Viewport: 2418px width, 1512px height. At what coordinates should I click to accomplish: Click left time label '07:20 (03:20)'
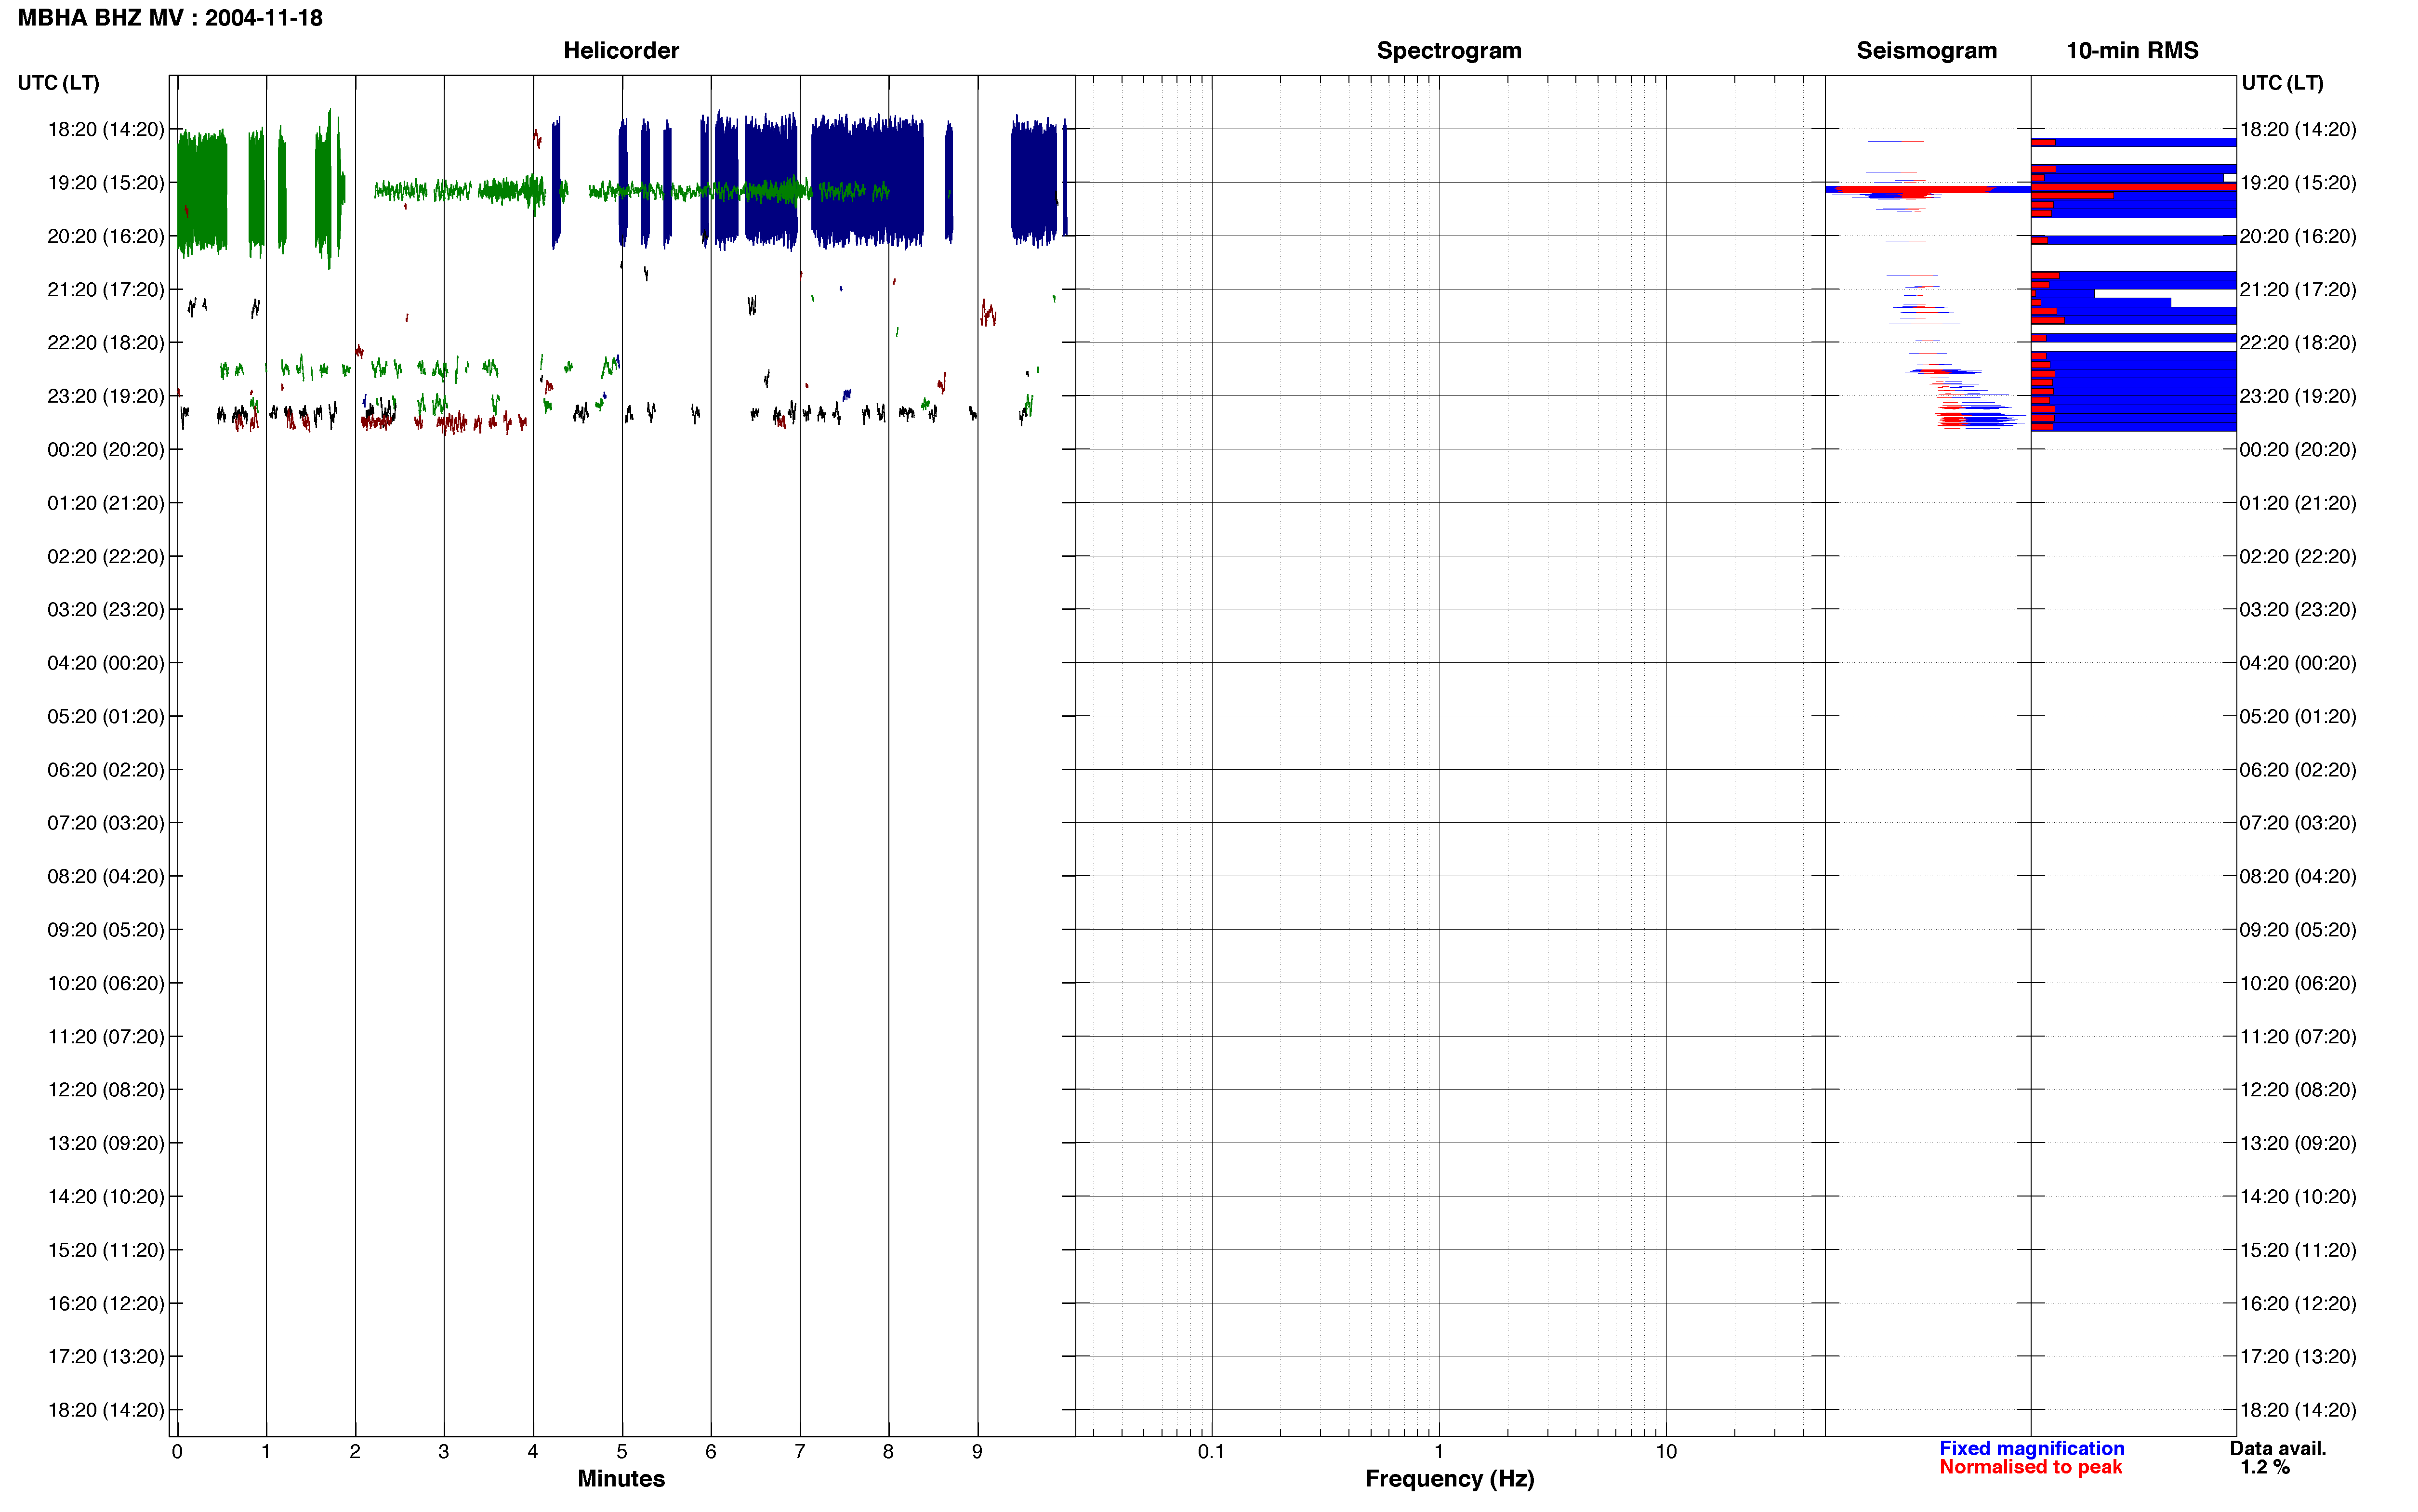[106, 823]
